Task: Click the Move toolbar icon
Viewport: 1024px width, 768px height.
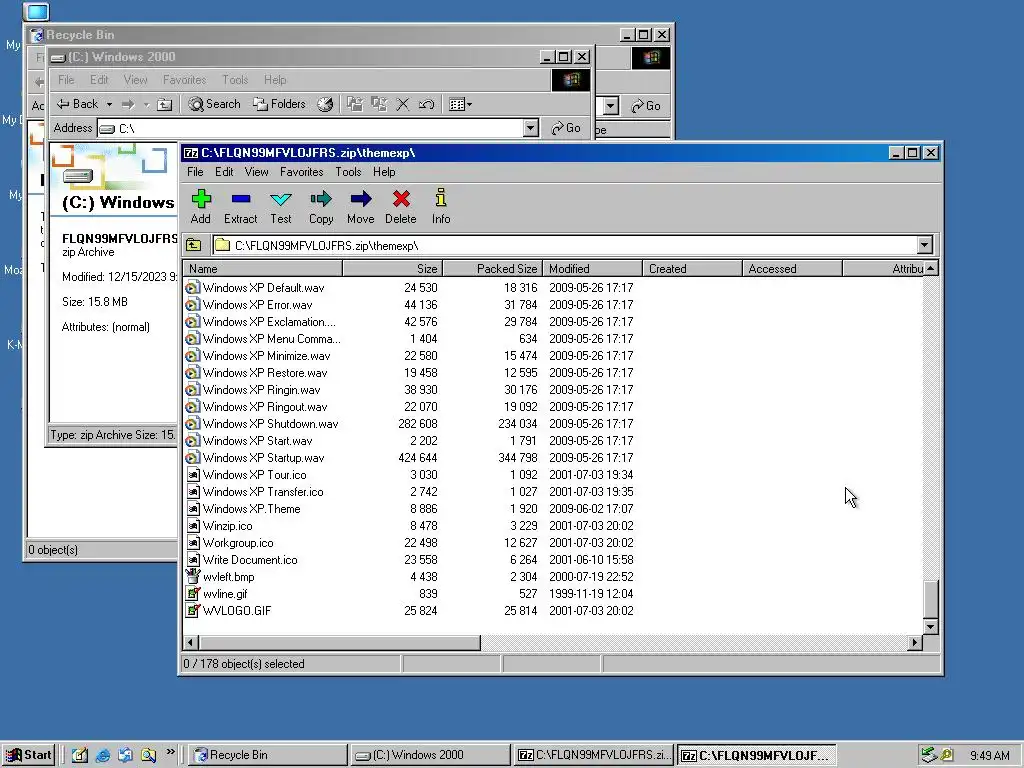Action: (360, 206)
